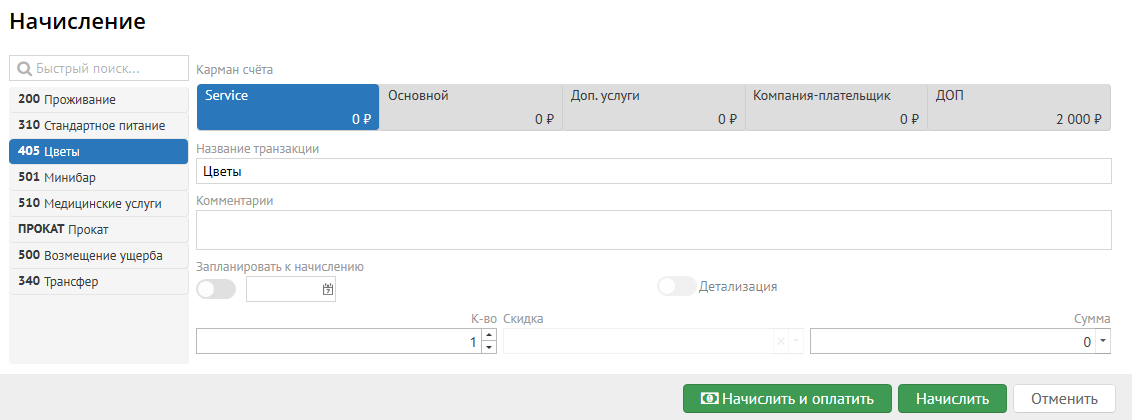The width and height of the screenshot is (1132, 420).
Task: Open the calendar date picker icon
Action: tap(327, 290)
